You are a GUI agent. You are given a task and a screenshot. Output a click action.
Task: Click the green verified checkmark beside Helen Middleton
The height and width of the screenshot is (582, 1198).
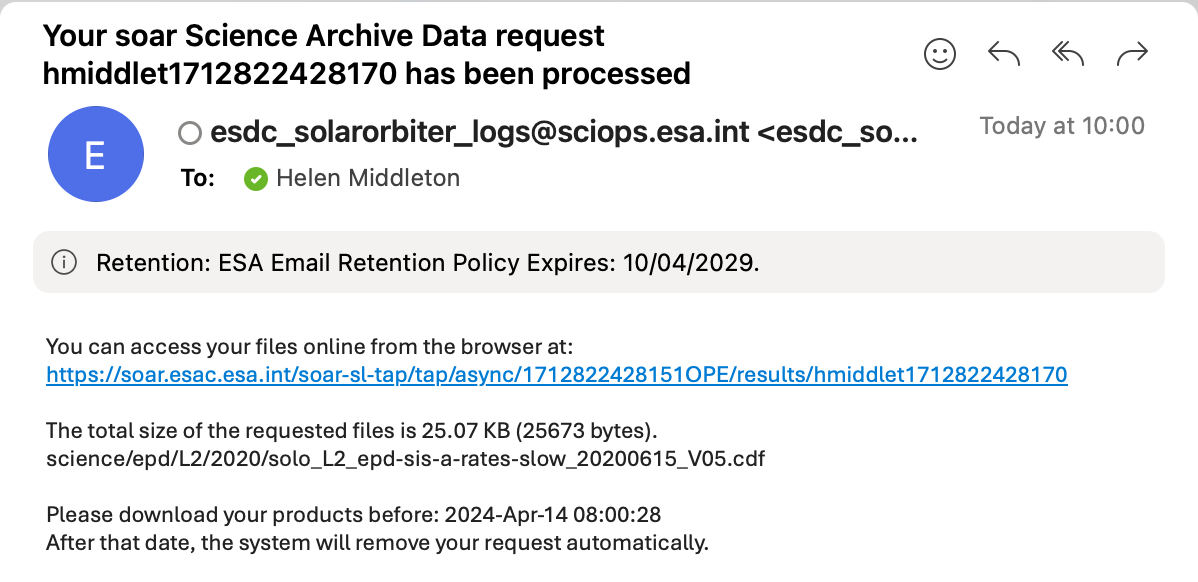(x=256, y=179)
